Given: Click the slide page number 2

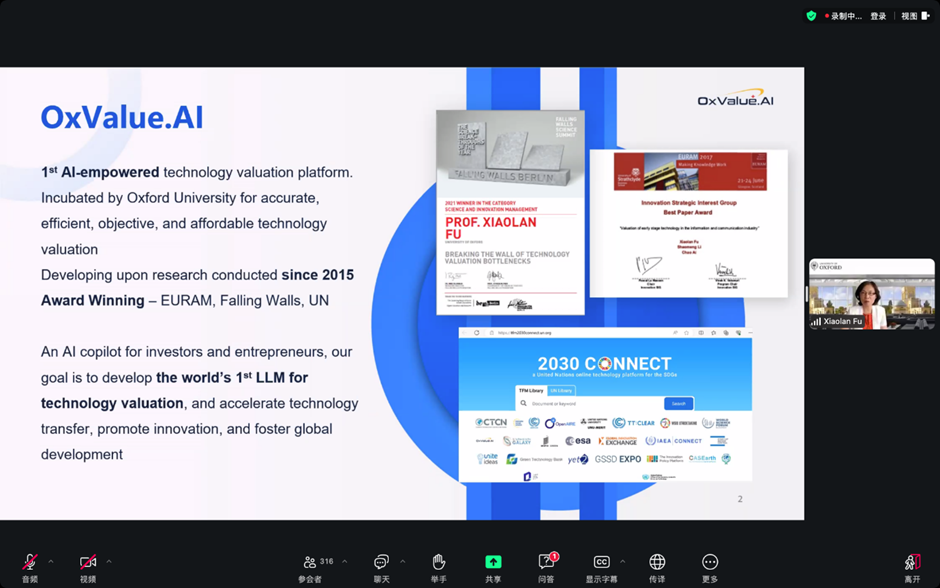Looking at the screenshot, I should [740, 499].
